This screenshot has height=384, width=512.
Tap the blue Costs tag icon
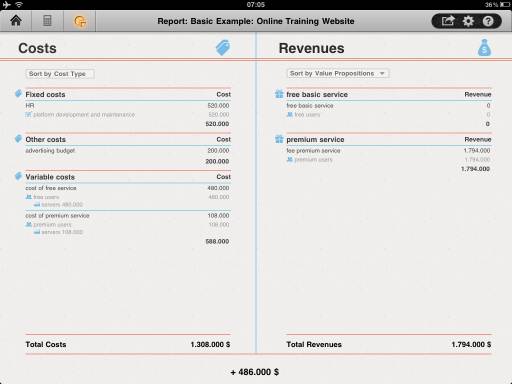pos(223,48)
